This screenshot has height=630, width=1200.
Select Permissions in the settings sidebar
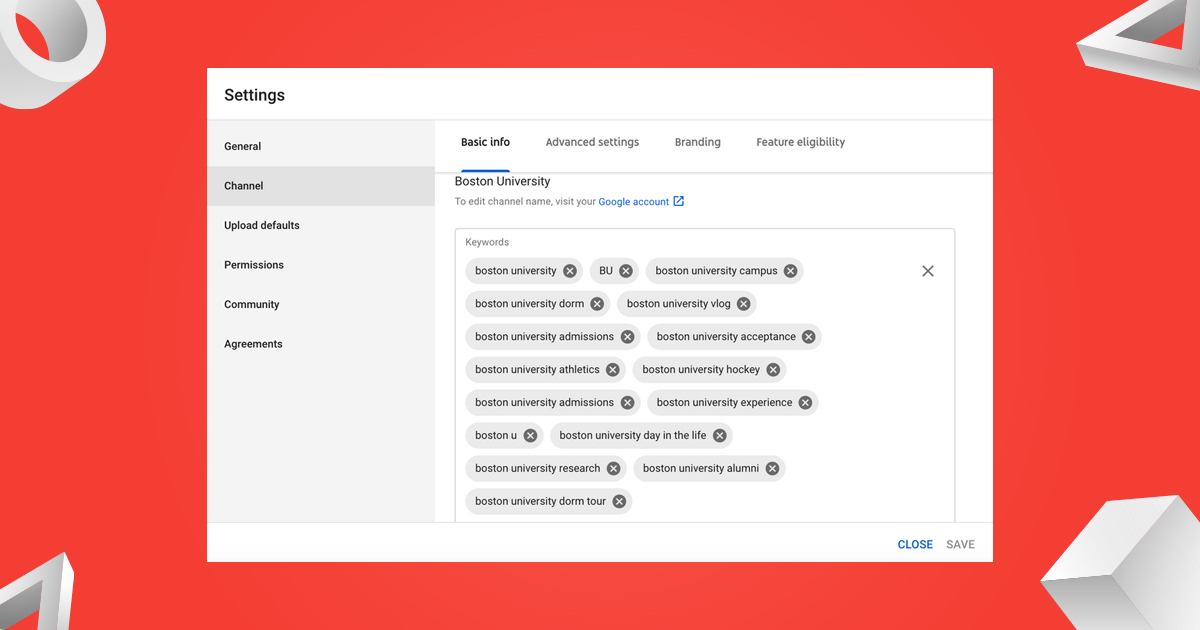pos(253,264)
